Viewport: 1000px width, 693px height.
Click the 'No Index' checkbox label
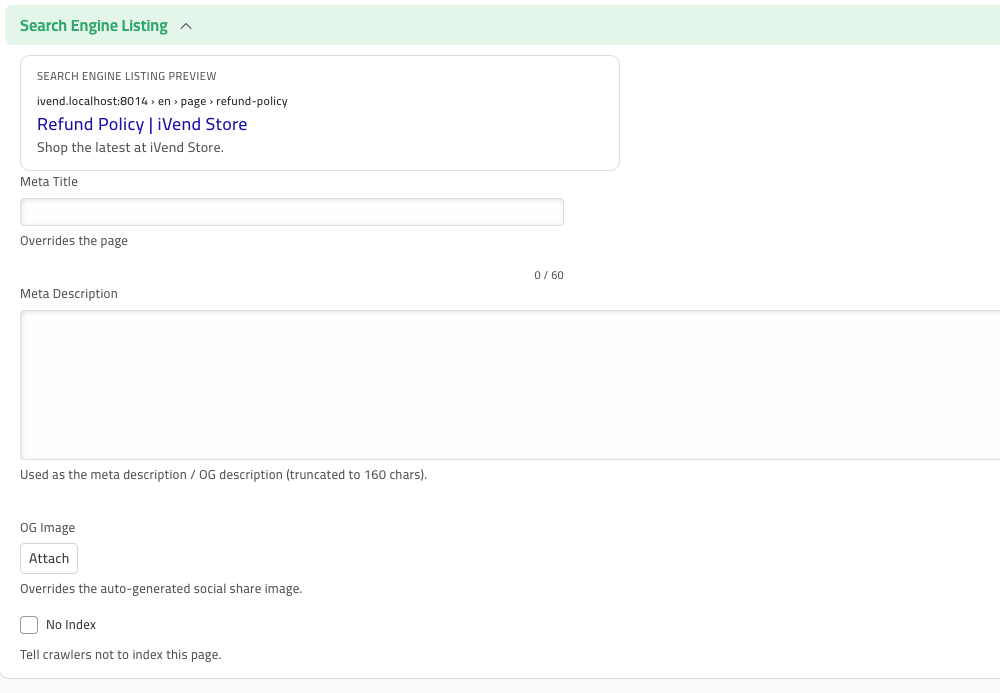71,625
